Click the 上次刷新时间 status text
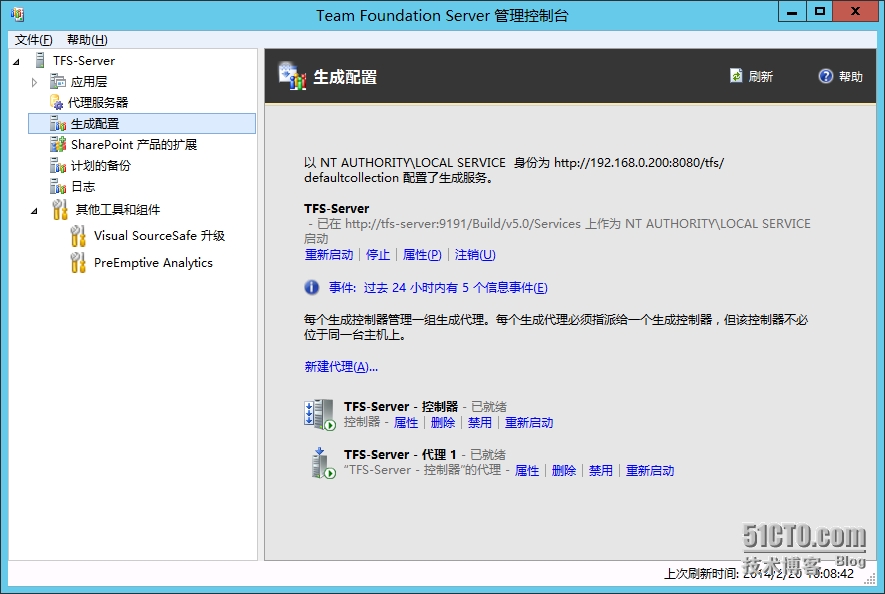The image size is (885, 594). tap(759, 574)
